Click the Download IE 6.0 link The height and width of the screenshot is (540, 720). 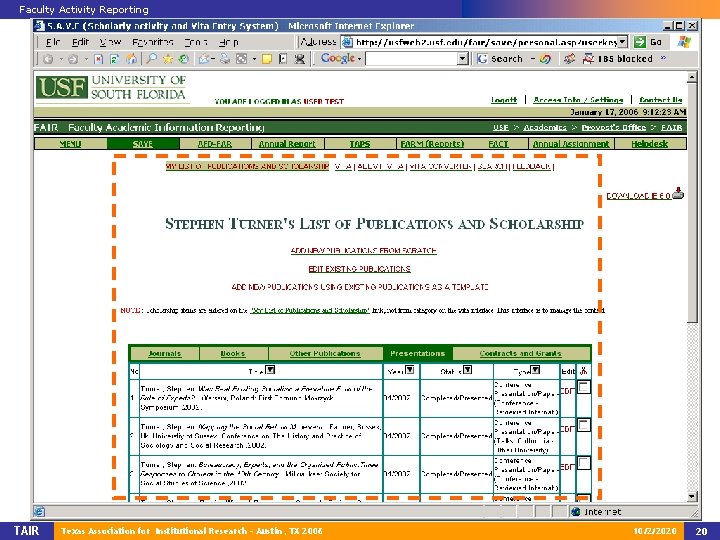tap(639, 196)
